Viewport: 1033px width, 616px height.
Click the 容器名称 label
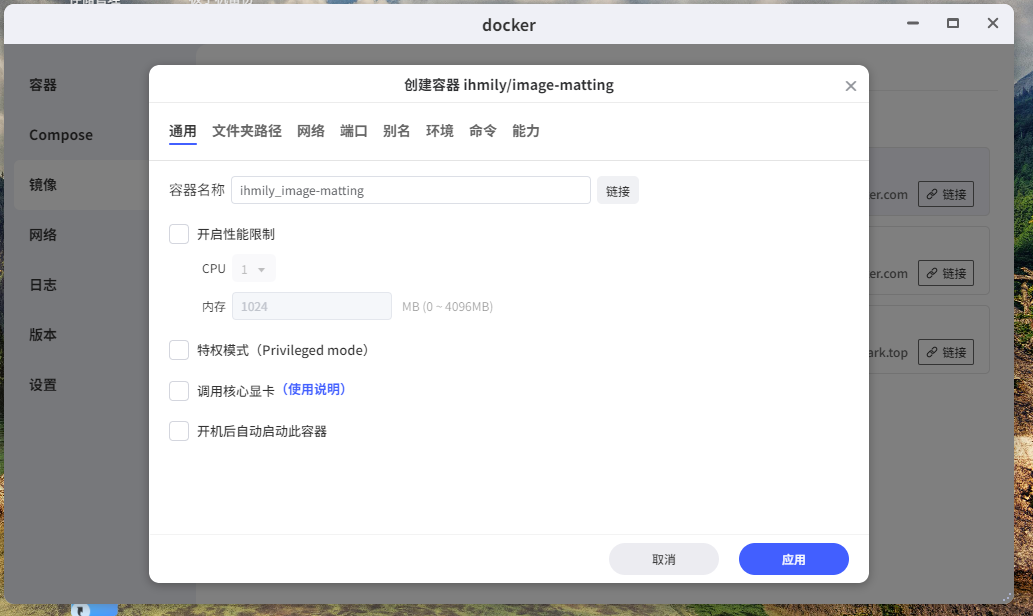[197, 190]
